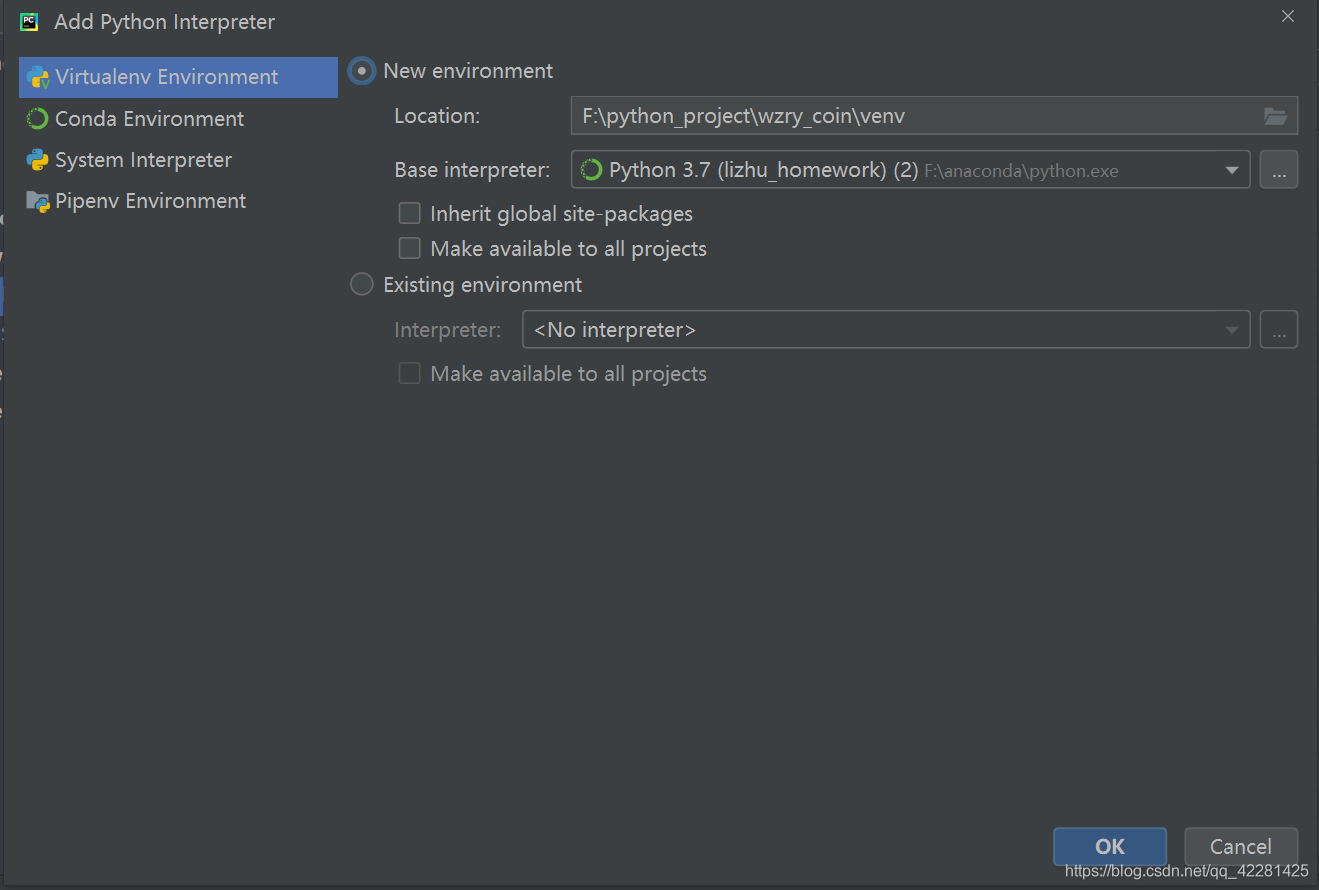Image resolution: width=1319 pixels, height=890 pixels.
Task: Click the Location: label
Action: click(437, 116)
